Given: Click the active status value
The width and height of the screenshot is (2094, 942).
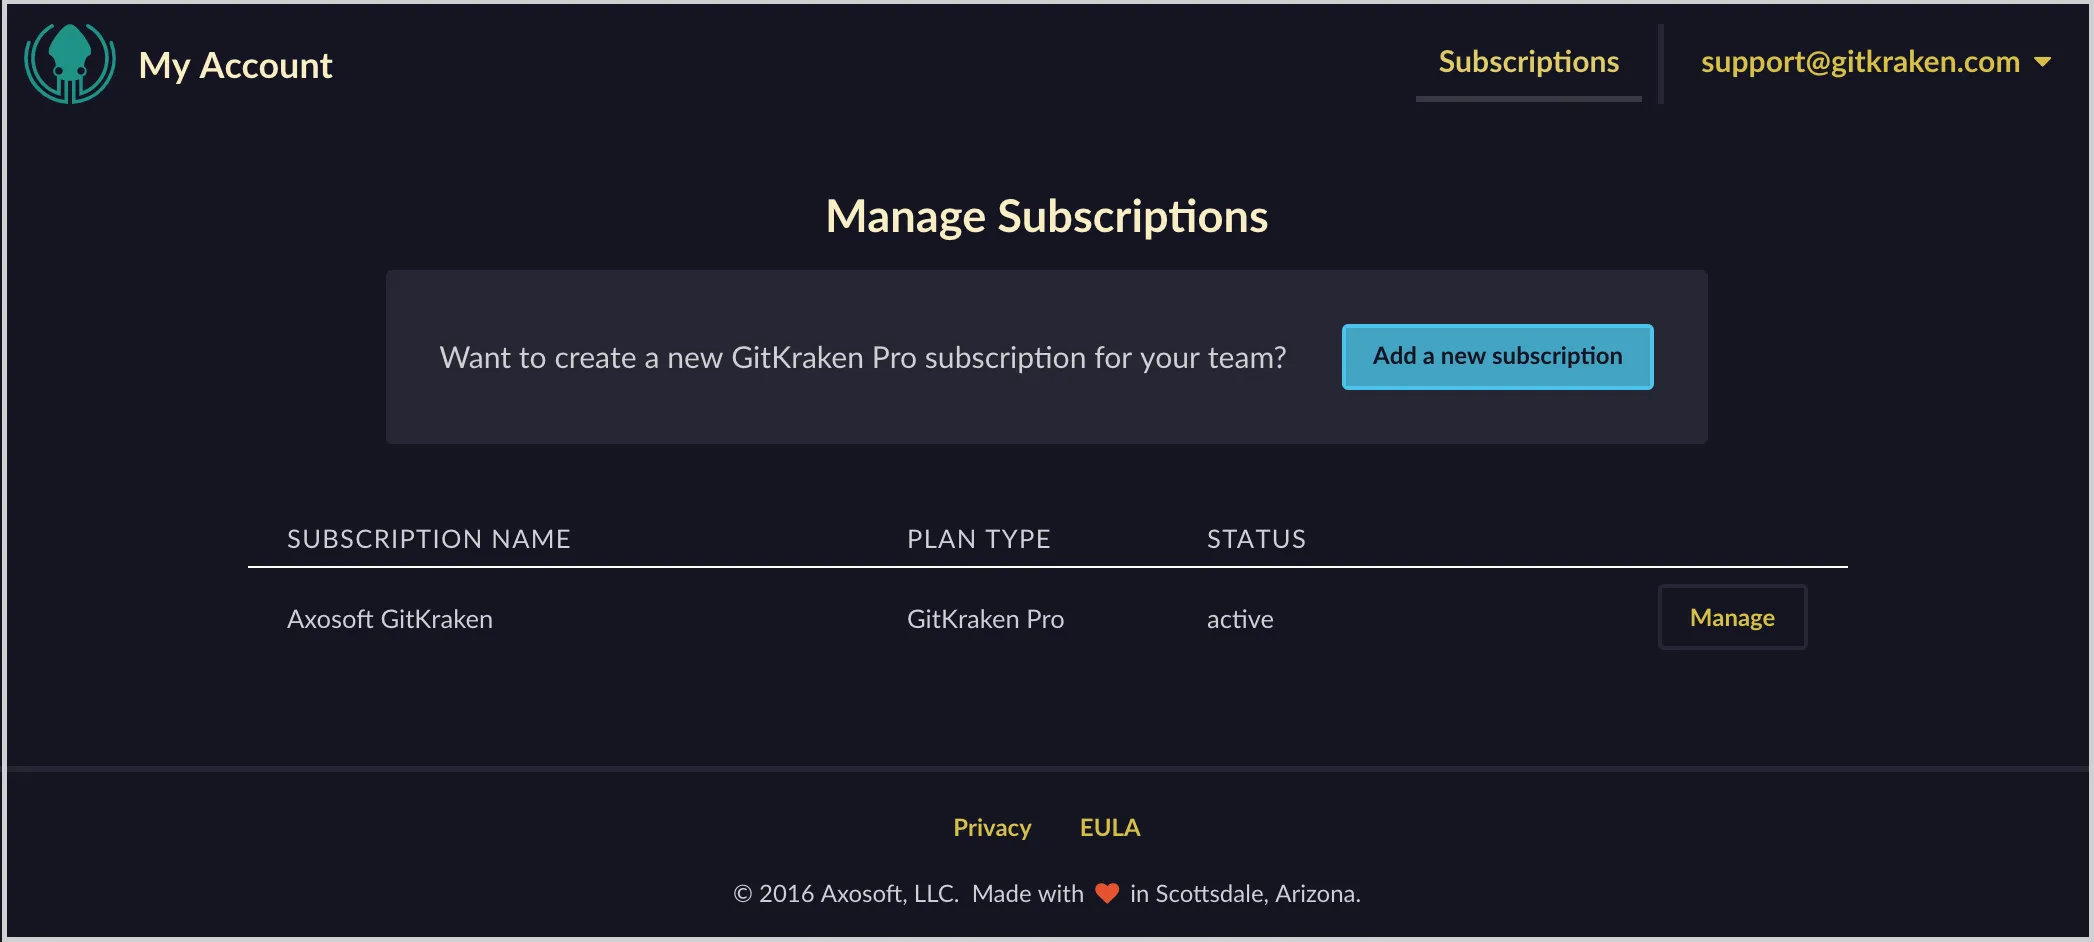Looking at the screenshot, I should click(1240, 620).
